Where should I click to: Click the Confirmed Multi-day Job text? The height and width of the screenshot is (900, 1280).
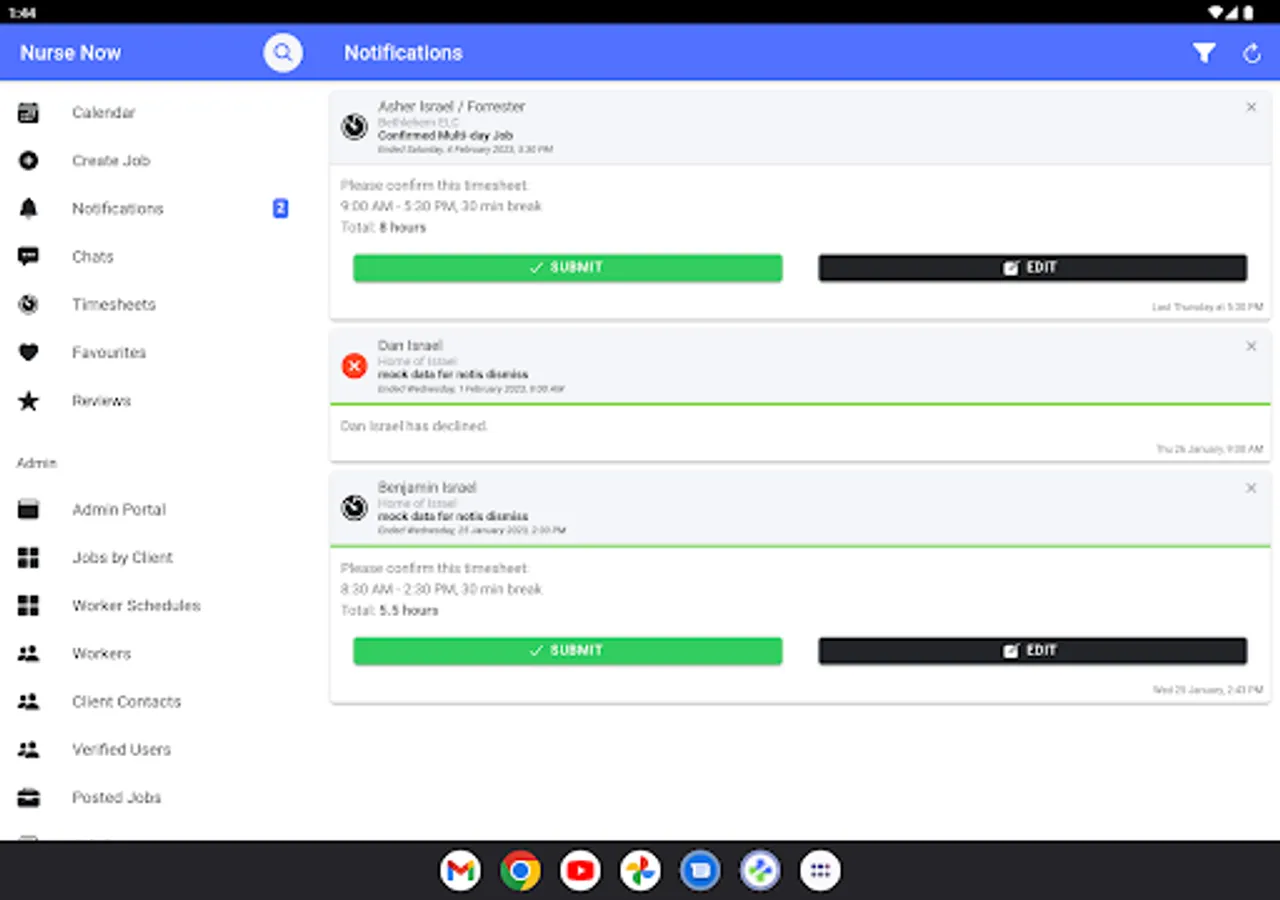click(445, 136)
